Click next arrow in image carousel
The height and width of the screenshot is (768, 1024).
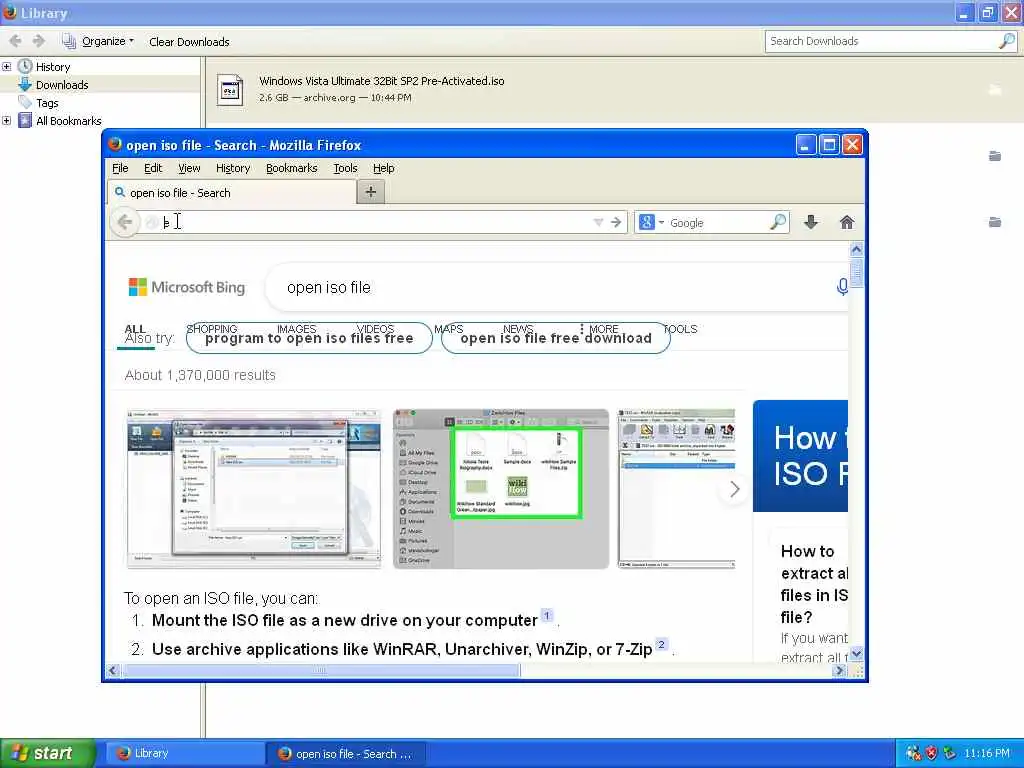click(x=734, y=489)
